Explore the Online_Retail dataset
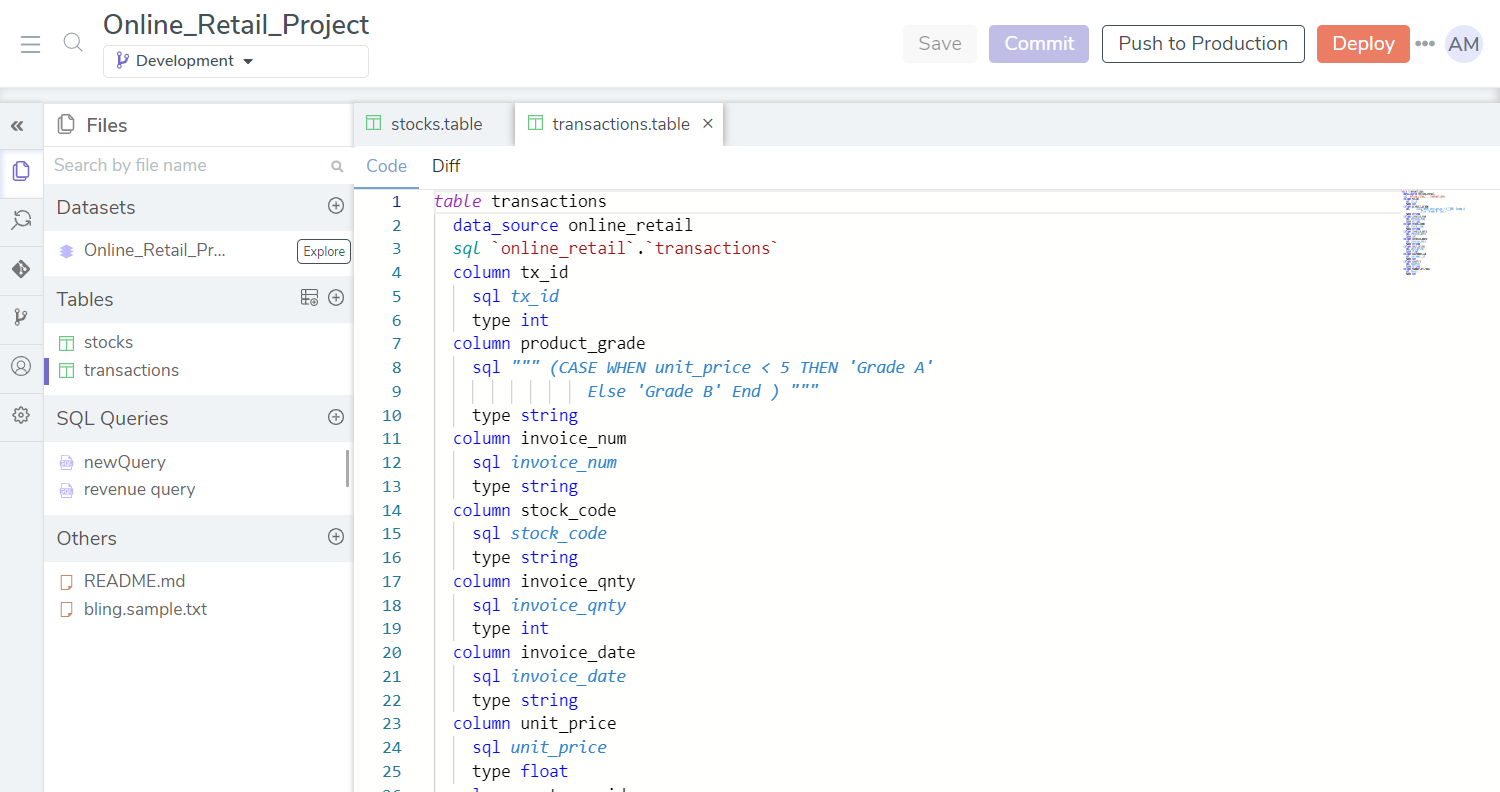Viewport: 1500px width, 792px height. [x=323, y=251]
